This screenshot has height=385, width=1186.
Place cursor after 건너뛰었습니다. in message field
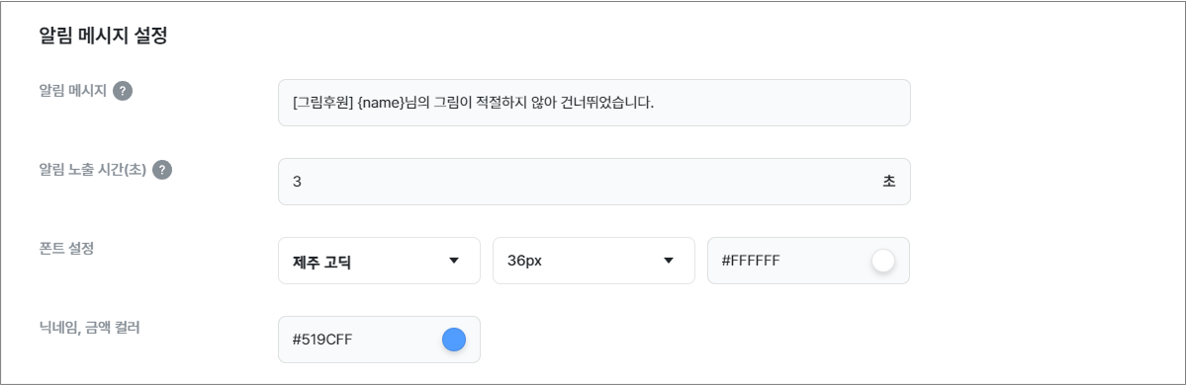(x=655, y=103)
